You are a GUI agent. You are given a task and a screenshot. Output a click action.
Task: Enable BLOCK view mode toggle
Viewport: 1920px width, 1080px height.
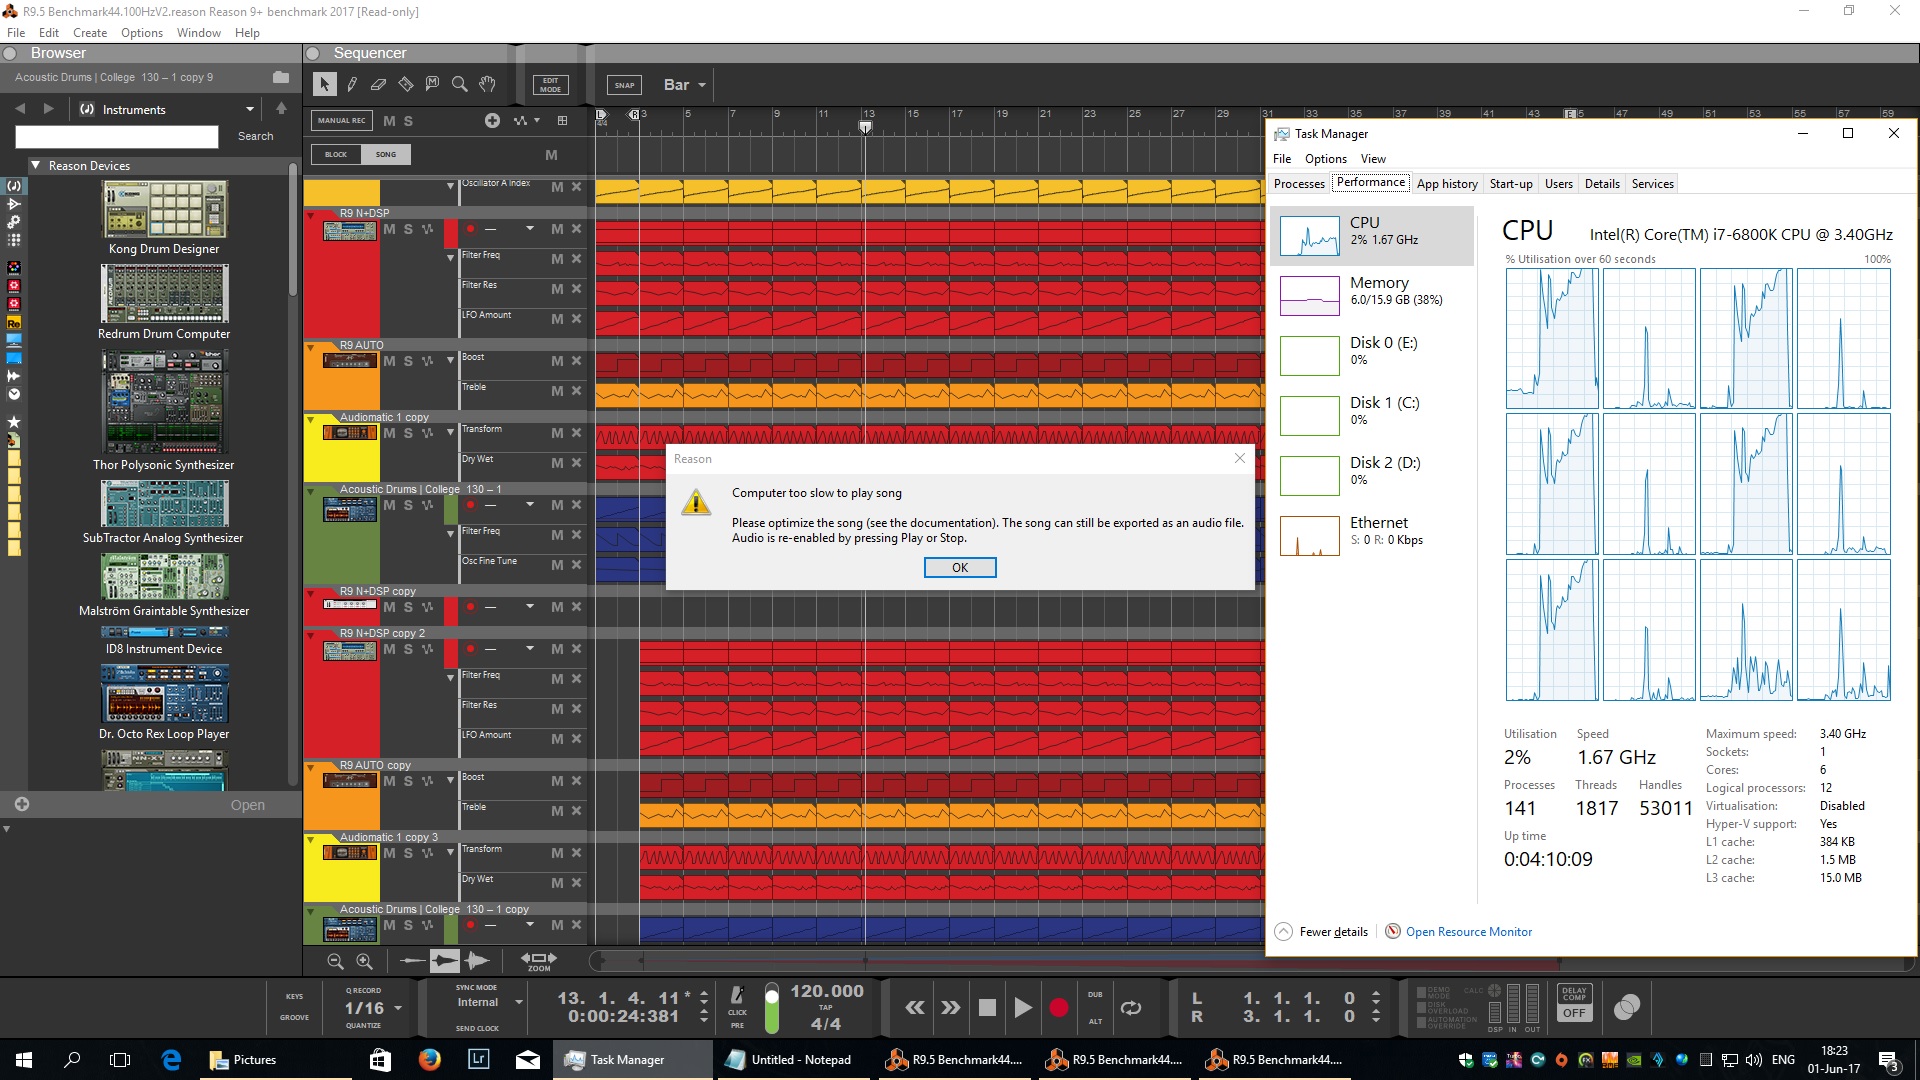pyautogui.click(x=335, y=153)
